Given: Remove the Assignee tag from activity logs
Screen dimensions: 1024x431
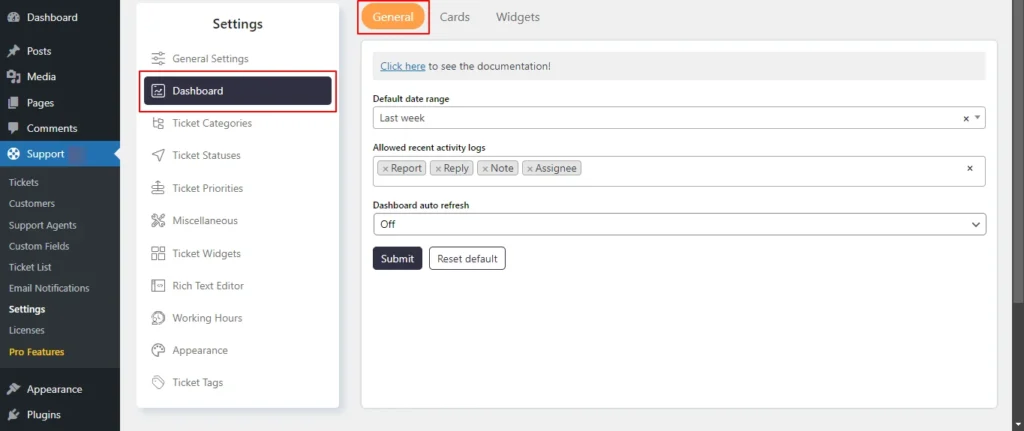Looking at the screenshot, I should [x=530, y=168].
